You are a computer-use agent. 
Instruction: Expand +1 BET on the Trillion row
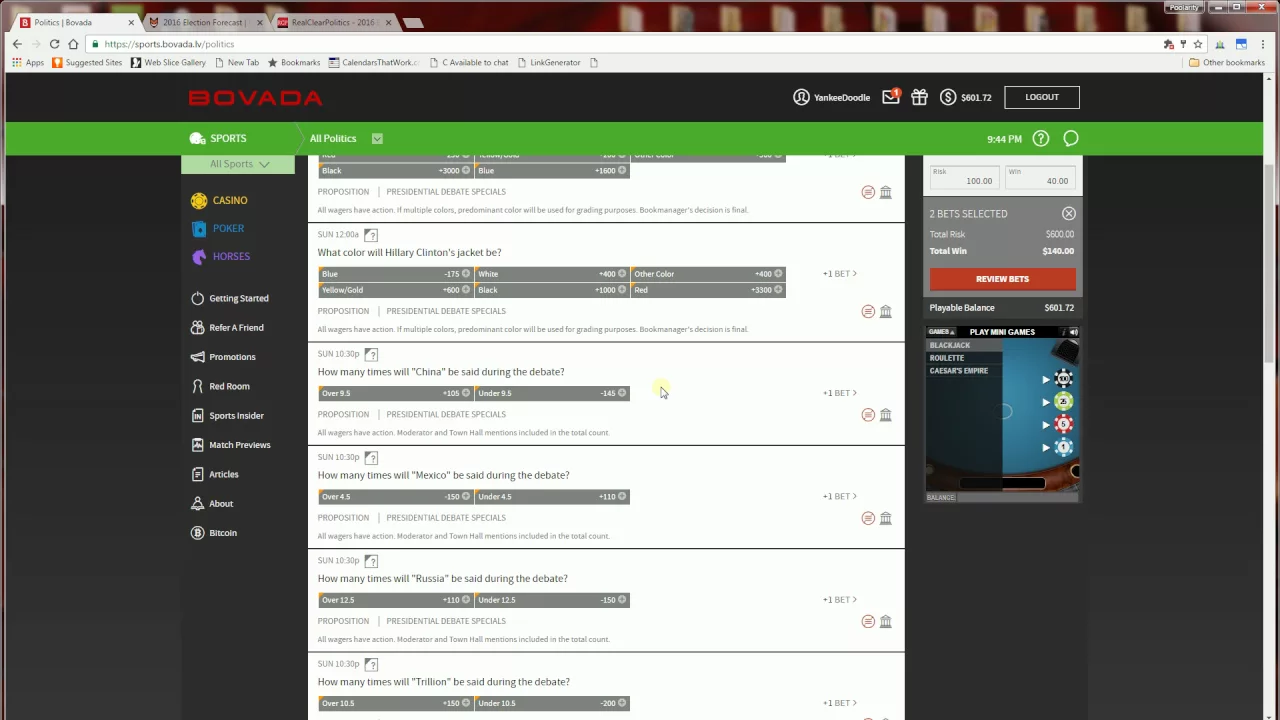(x=840, y=703)
